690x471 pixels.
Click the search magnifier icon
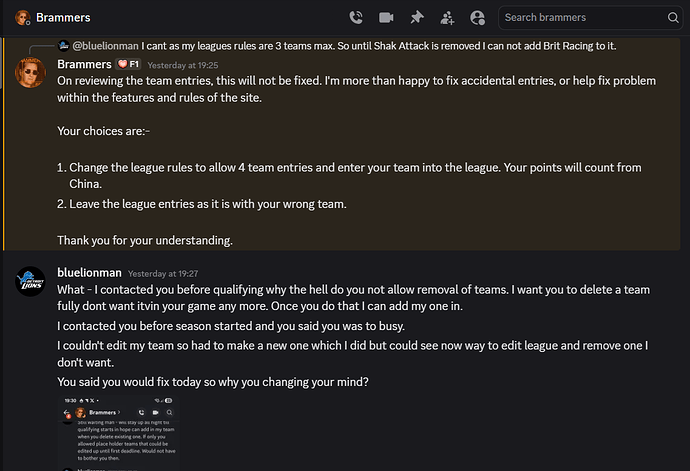click(x=673, y=17)
